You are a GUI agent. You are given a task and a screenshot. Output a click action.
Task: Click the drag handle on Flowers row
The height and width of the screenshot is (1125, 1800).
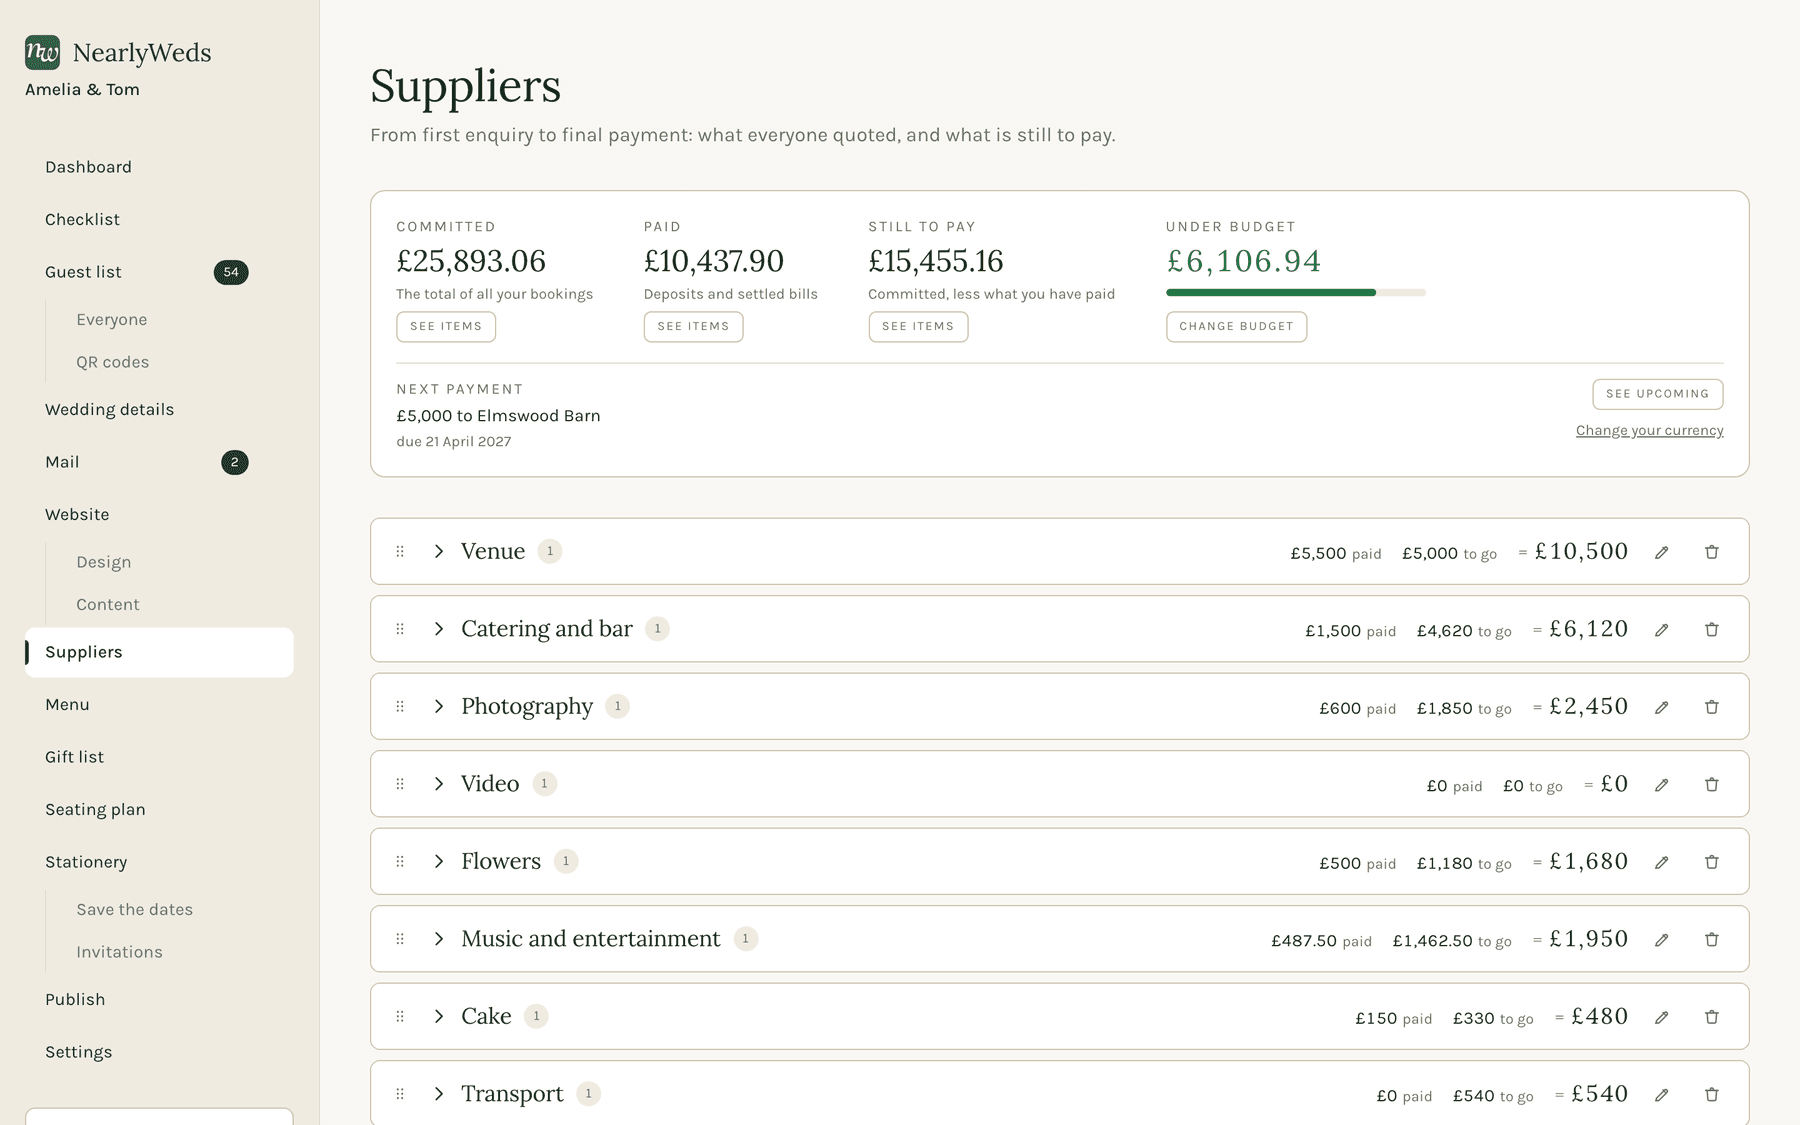[x=400, y=861]
